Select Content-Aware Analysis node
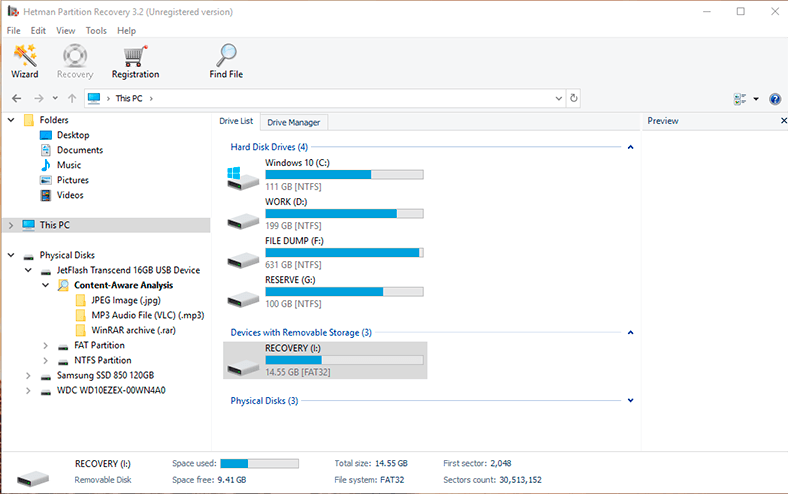 click(x=115, y=285)
